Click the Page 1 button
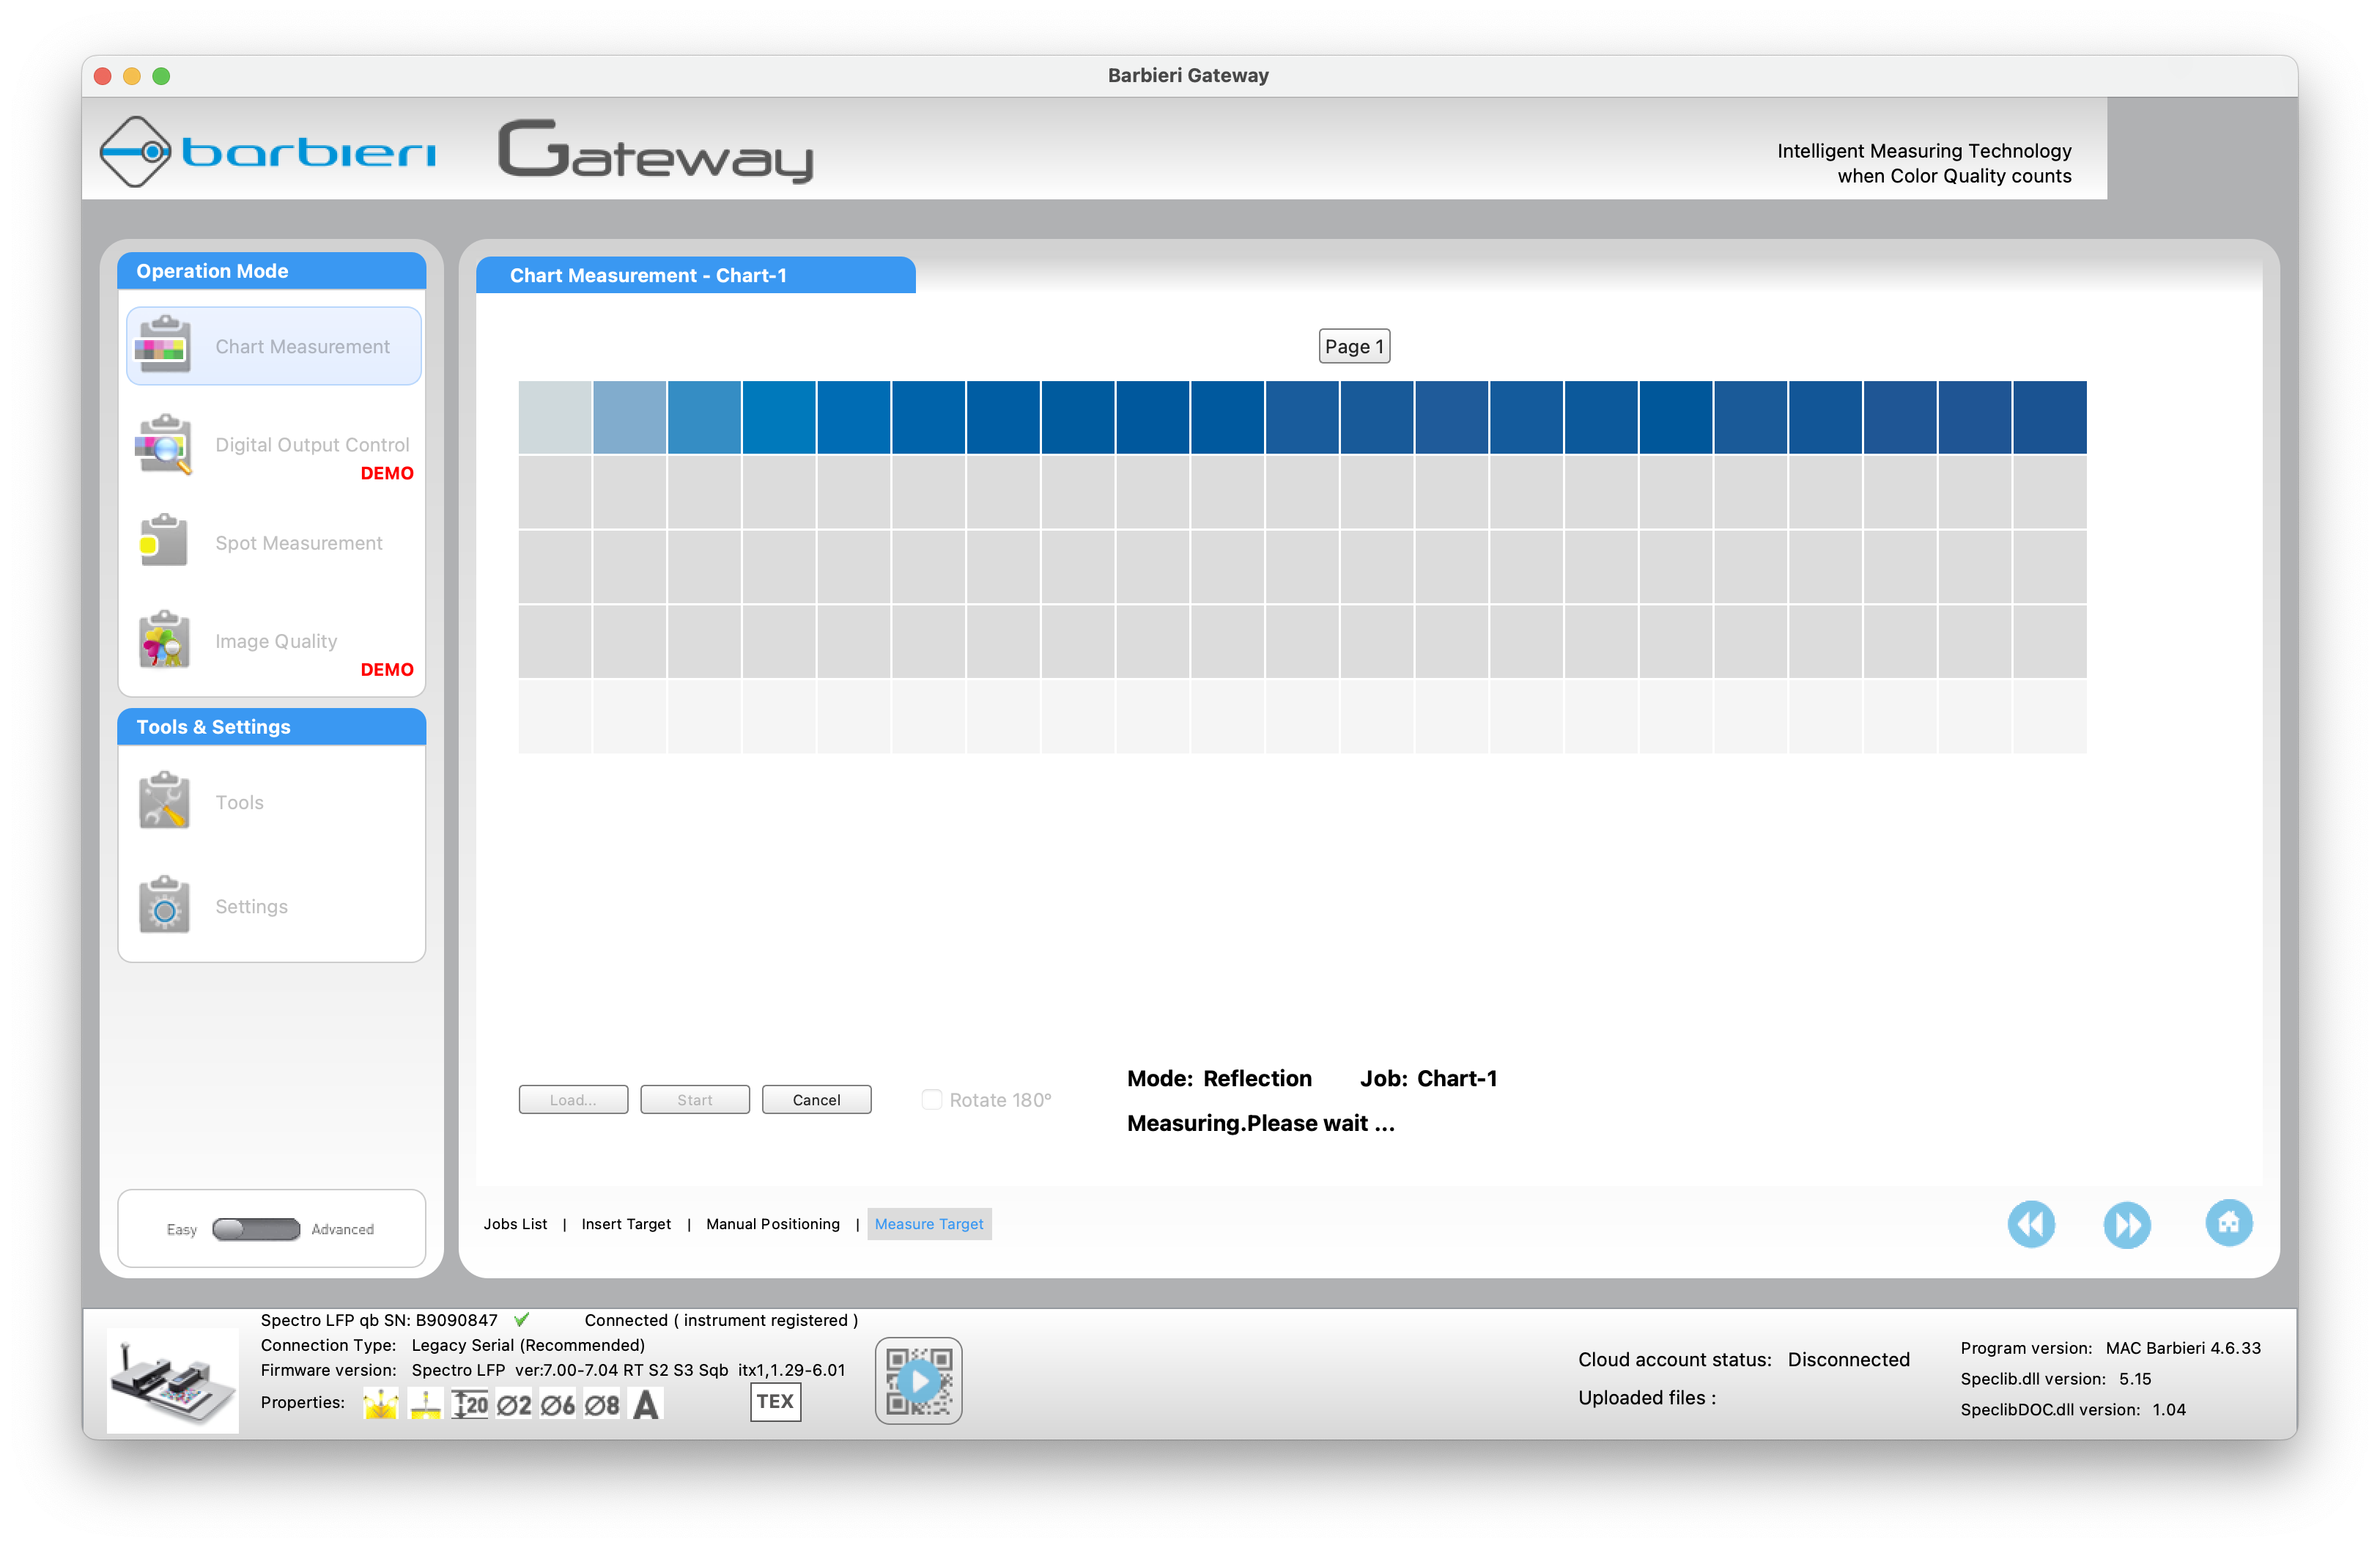This screenshot has height=1548, width=2380. (1353, 346)
